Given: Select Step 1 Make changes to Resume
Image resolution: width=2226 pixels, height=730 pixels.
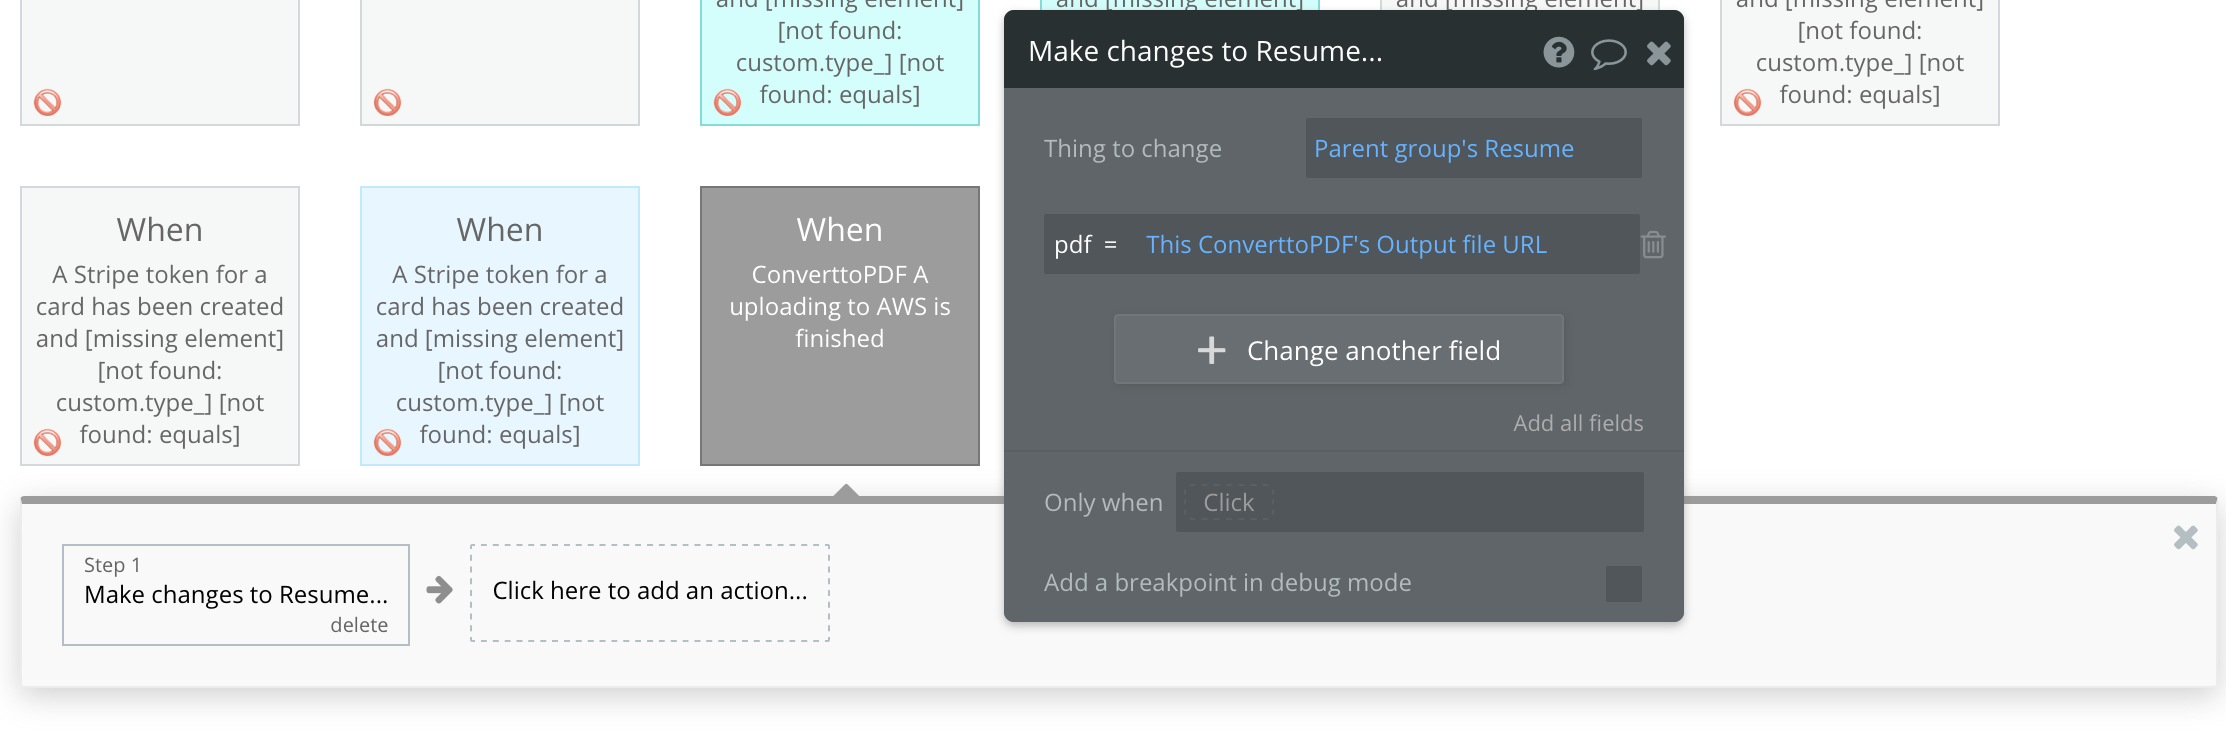Looking at the screenshot, I should (x=235, y=594).
